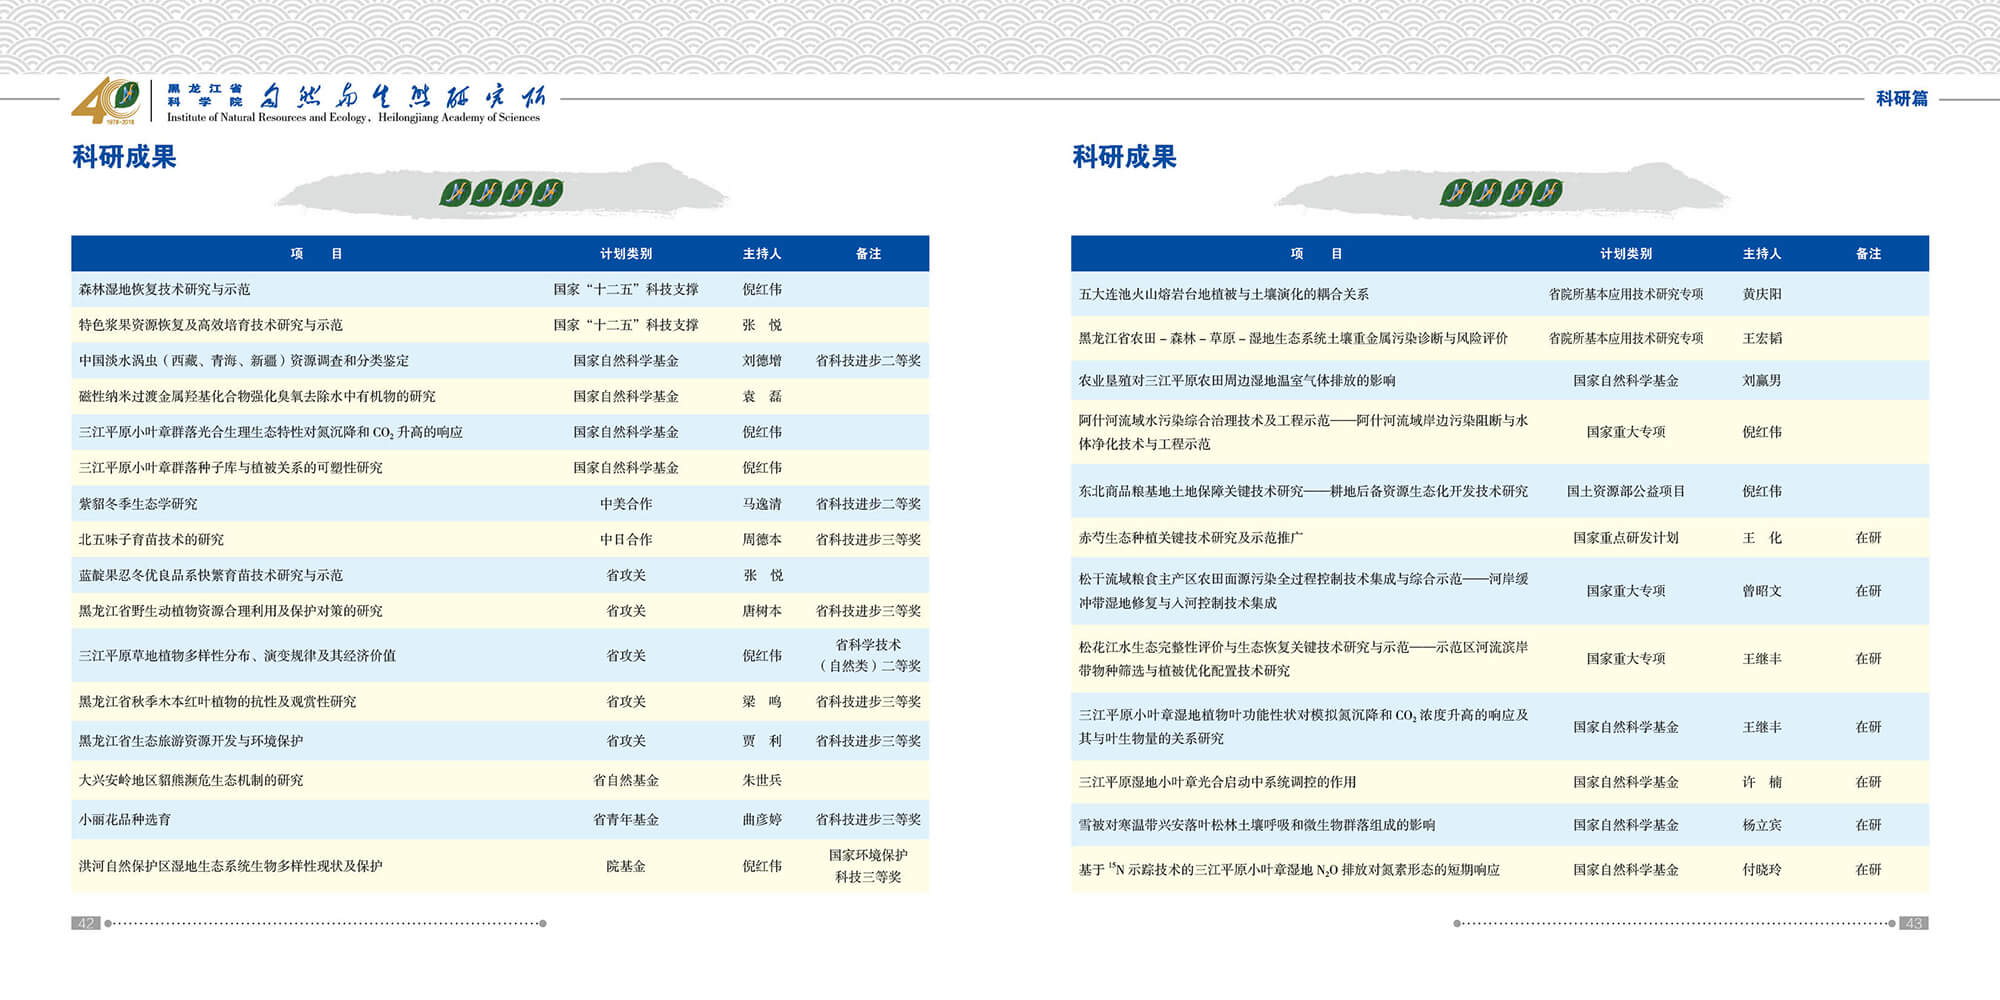Screen dimensions: 2000x1000
Task: Click the 科研篇 section label
Action: [1902, 99]
